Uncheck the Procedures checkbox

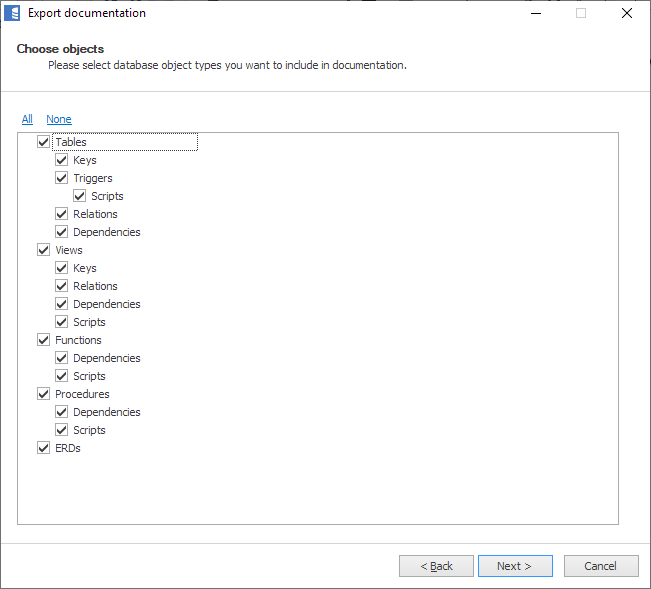pos(43,394)
